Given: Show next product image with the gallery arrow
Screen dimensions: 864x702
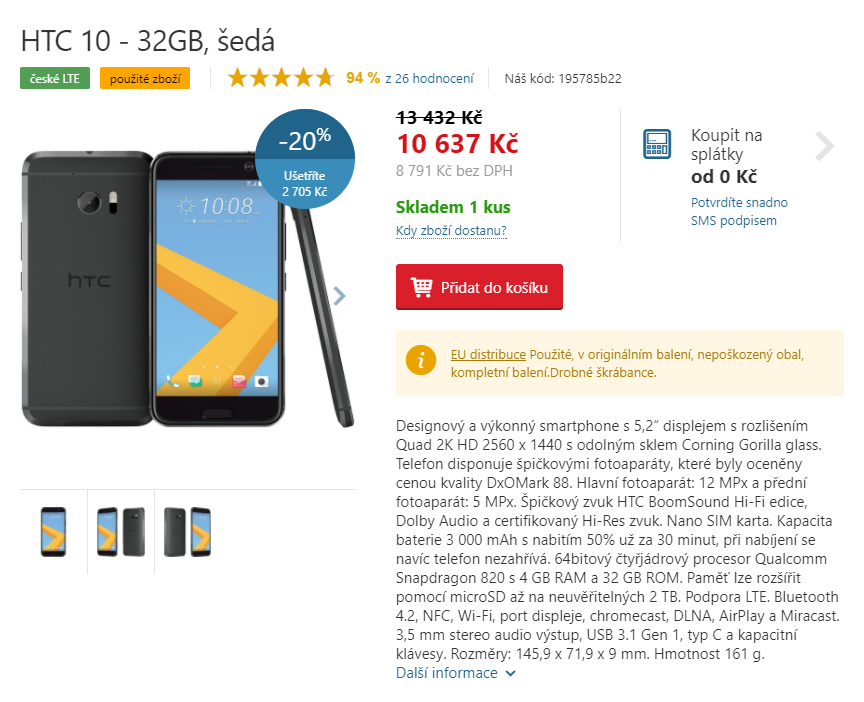Looking at the screenshot, I should [339, 296].
